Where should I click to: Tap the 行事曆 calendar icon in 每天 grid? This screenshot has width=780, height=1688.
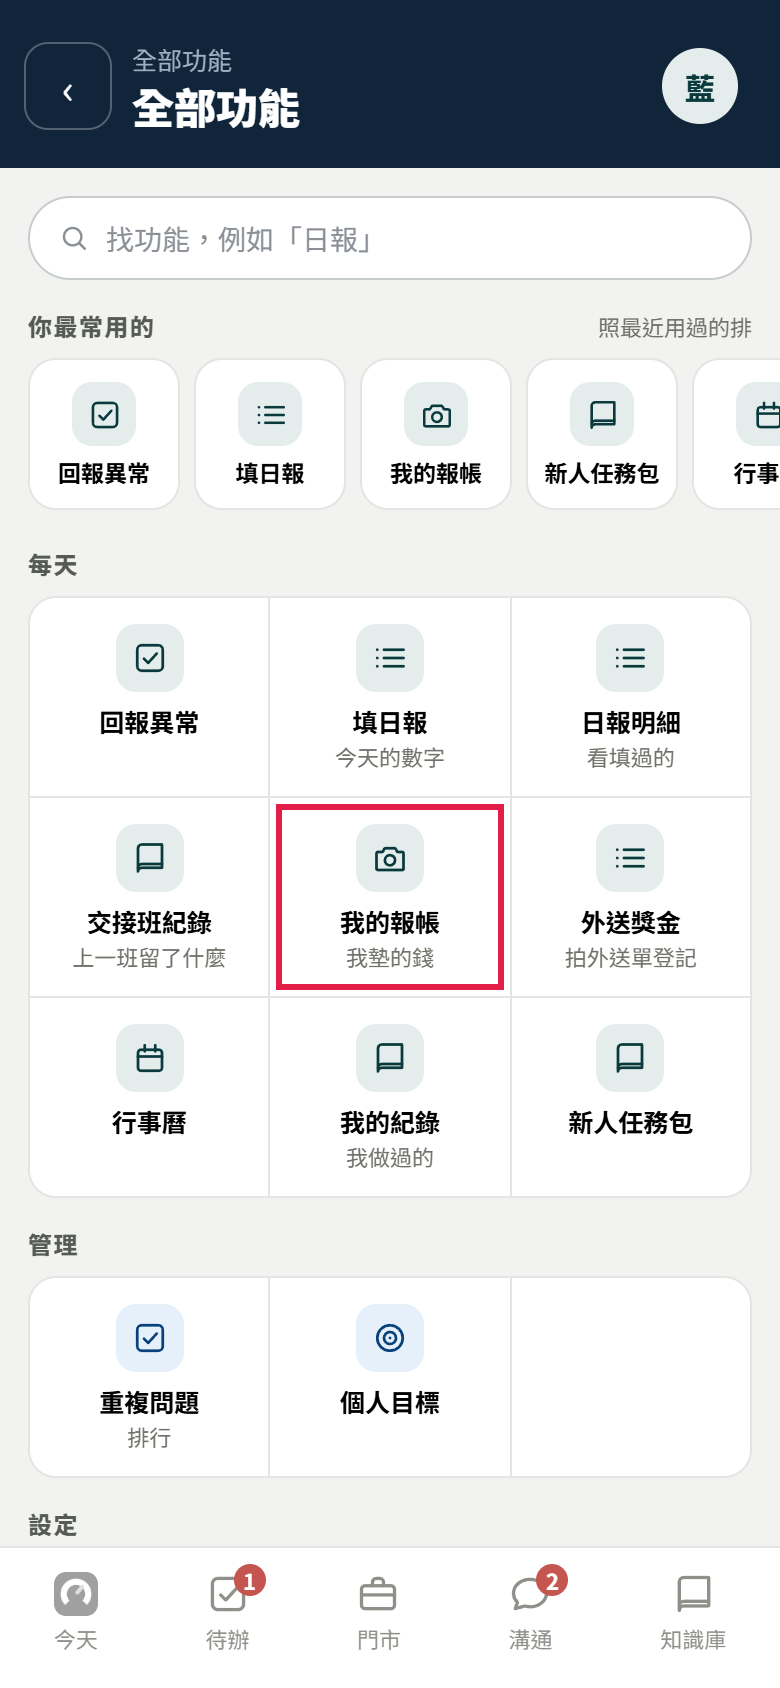[x=150, y=1058]
